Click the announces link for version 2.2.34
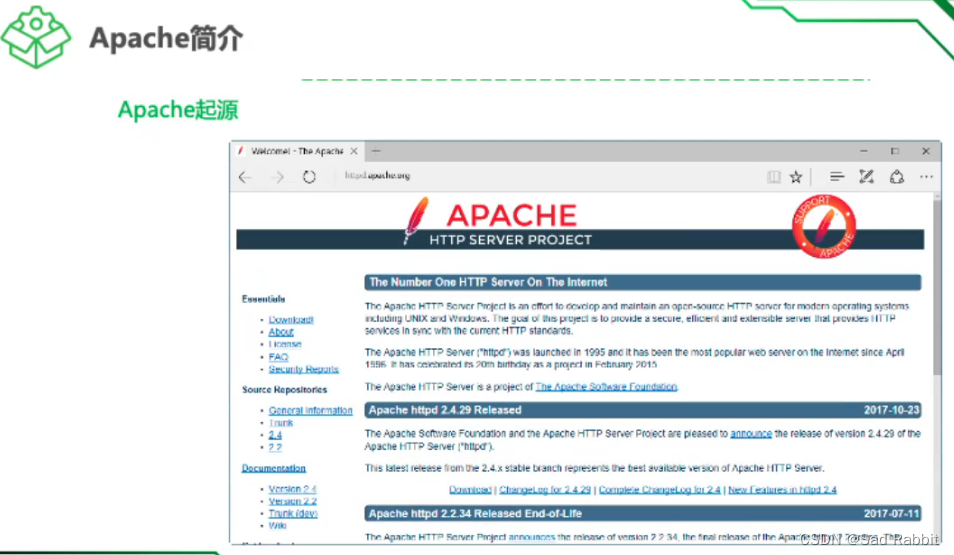The height and width of the screenshot is (555, 954). [x=532, y=537]
